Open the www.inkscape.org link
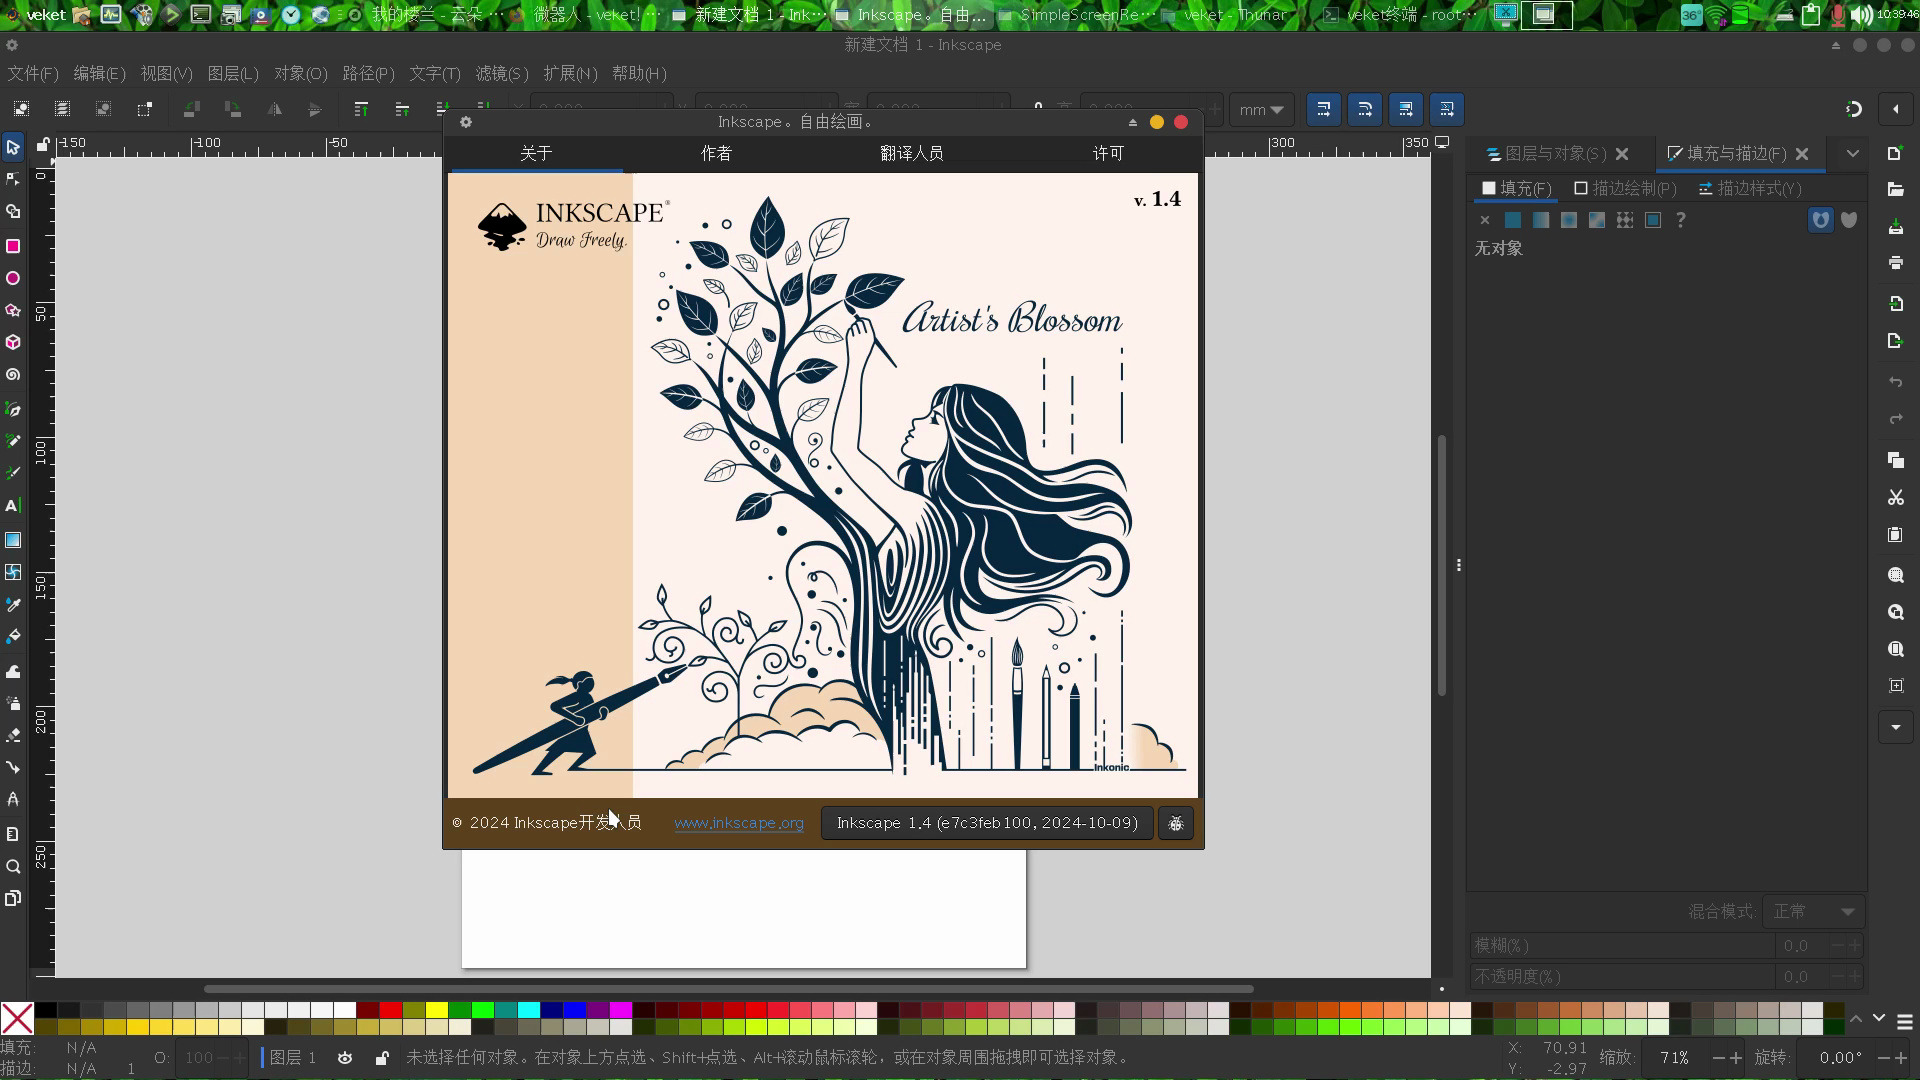Image resolution: width=1920 pixels, height=1080 pixels. pyautogui.click(x=739, y=823)
